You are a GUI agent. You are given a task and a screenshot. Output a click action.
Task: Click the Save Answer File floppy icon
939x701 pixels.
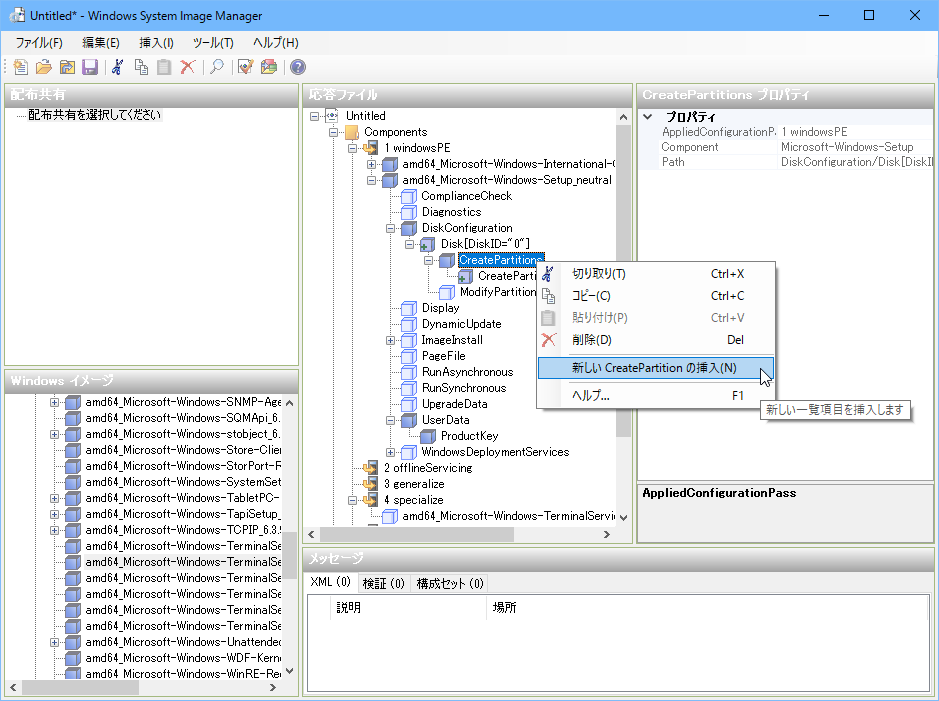[x=90, y=67]
